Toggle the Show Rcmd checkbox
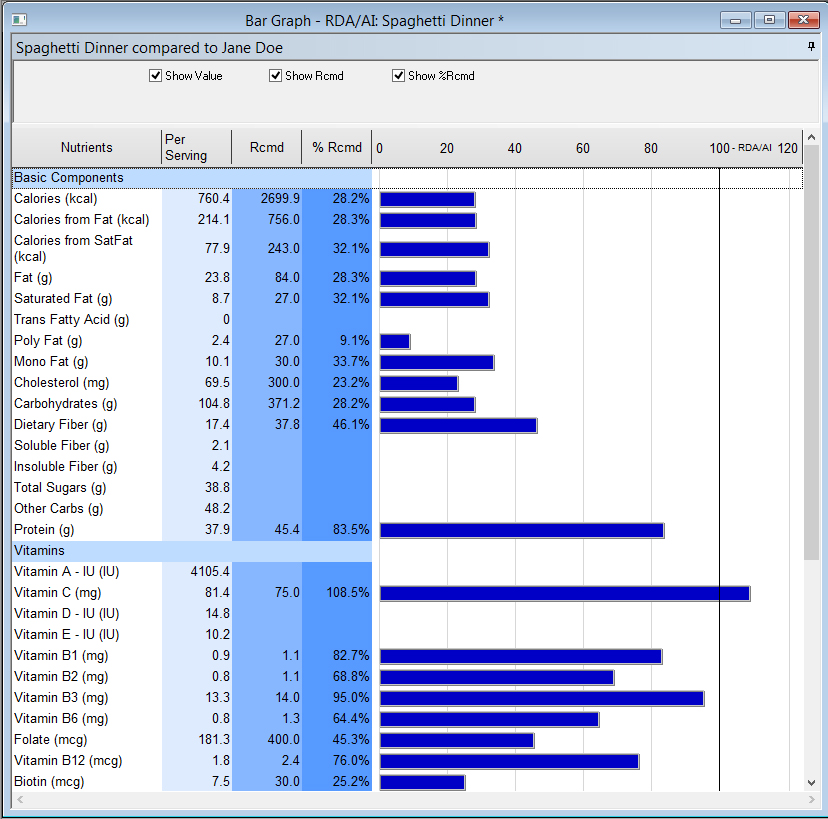This screenshot has height=819, width=828. pos(275,76)
